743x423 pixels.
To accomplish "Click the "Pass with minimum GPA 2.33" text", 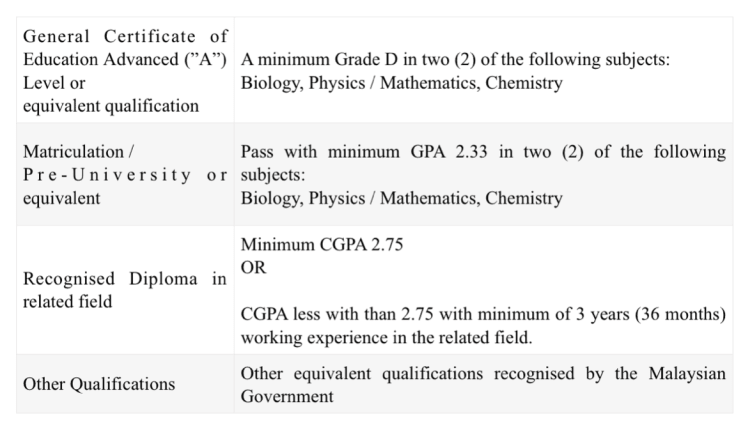I will point(364,152).
